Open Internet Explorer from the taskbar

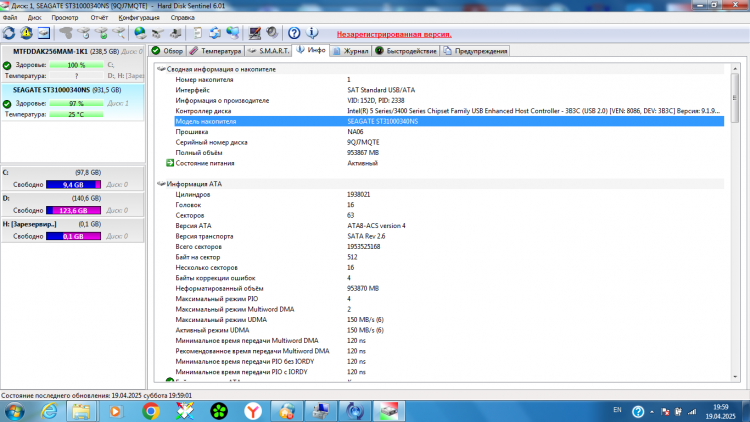pos(48,411)
